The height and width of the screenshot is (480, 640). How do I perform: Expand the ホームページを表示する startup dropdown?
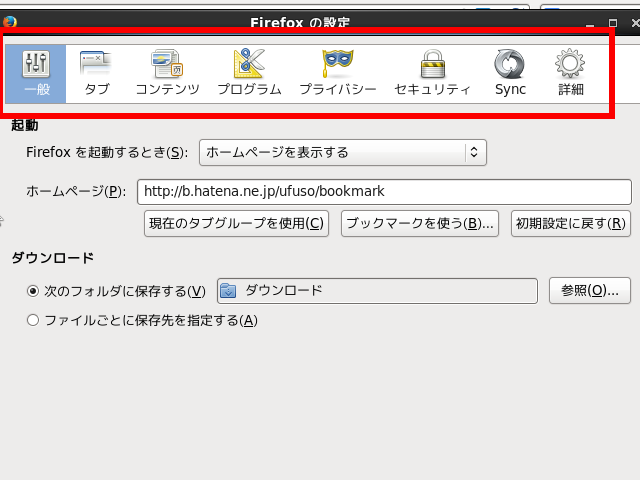click(342, 153)
